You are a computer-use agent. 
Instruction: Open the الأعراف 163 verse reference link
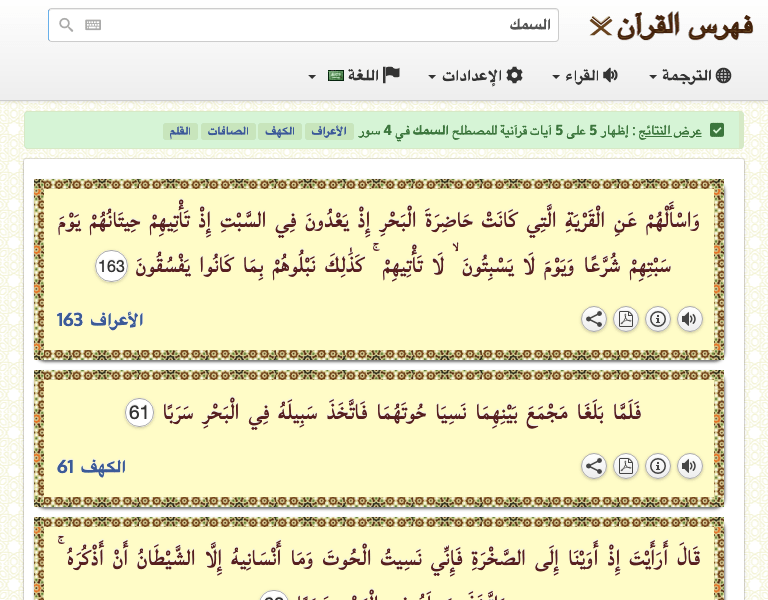(100, 320)
